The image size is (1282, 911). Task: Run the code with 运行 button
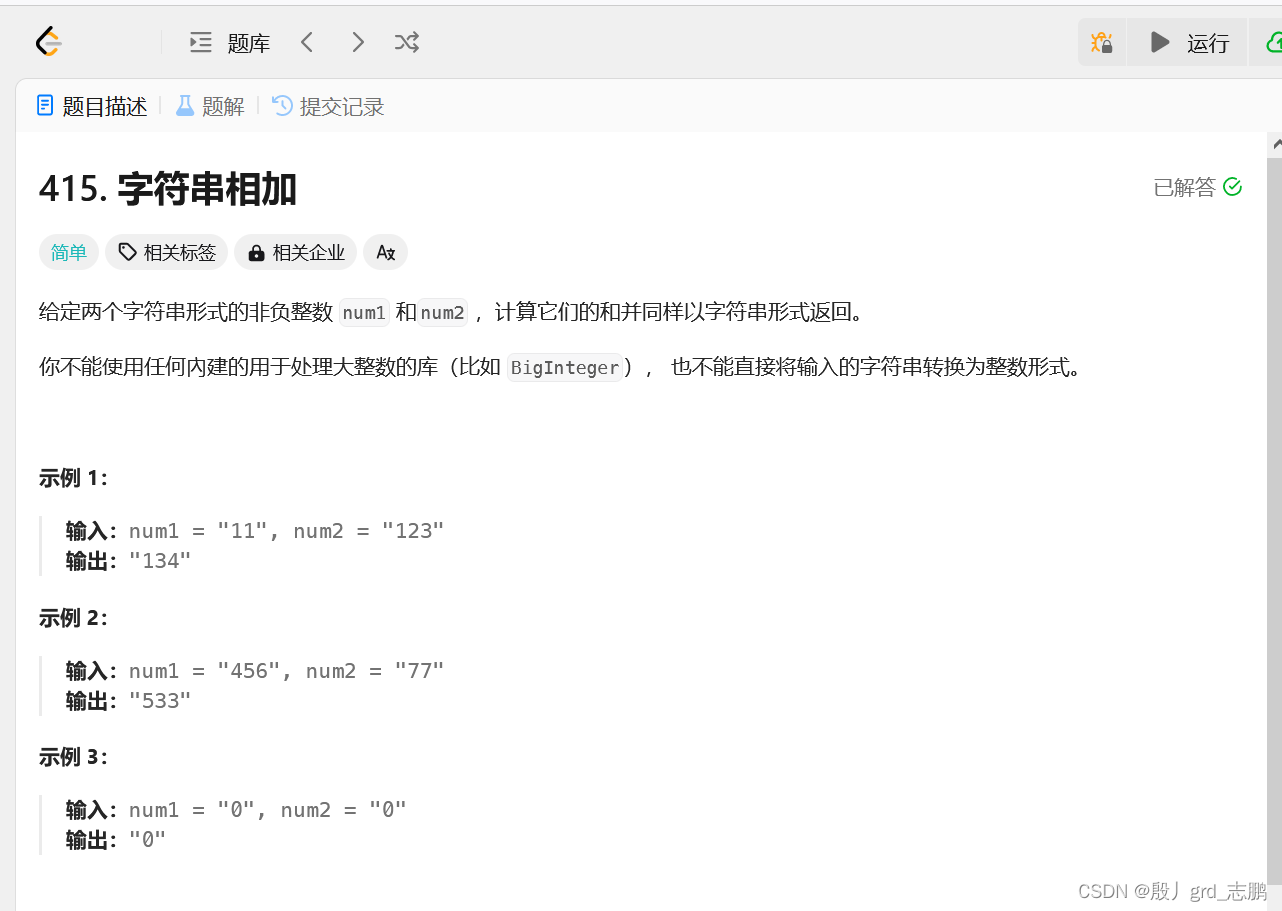point(1188,43)
